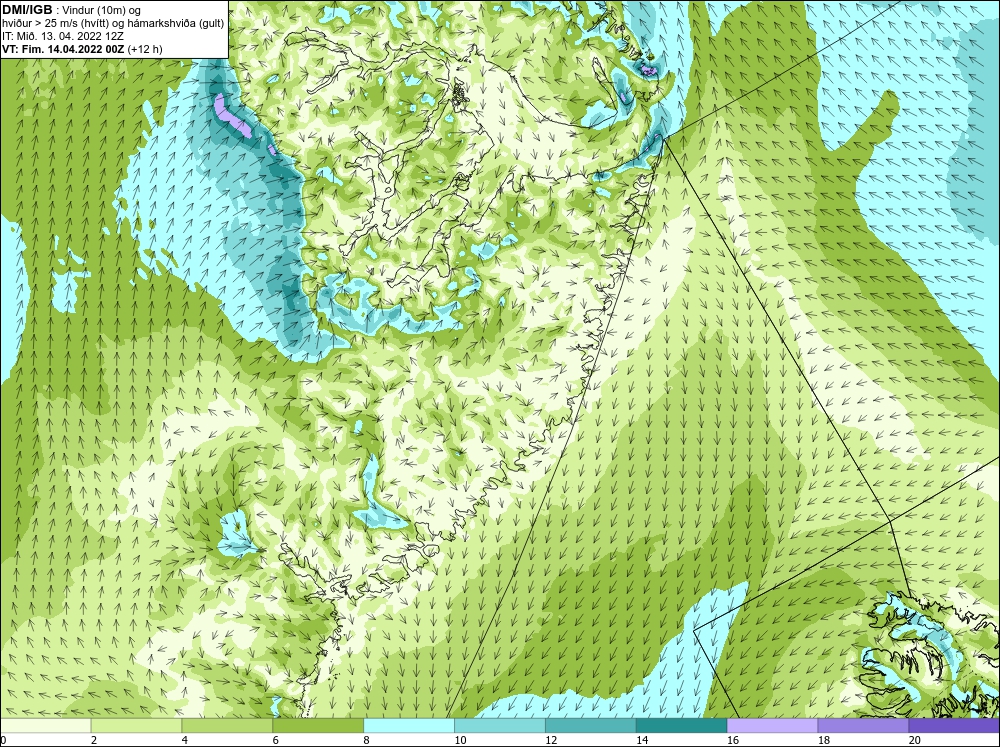Click the legend scale label '2'
The width and height of the screenshot is (1000, 747).
point(94,740)
